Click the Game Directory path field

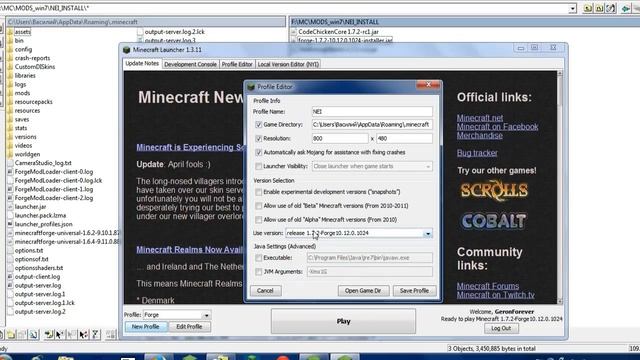point(372,124)
